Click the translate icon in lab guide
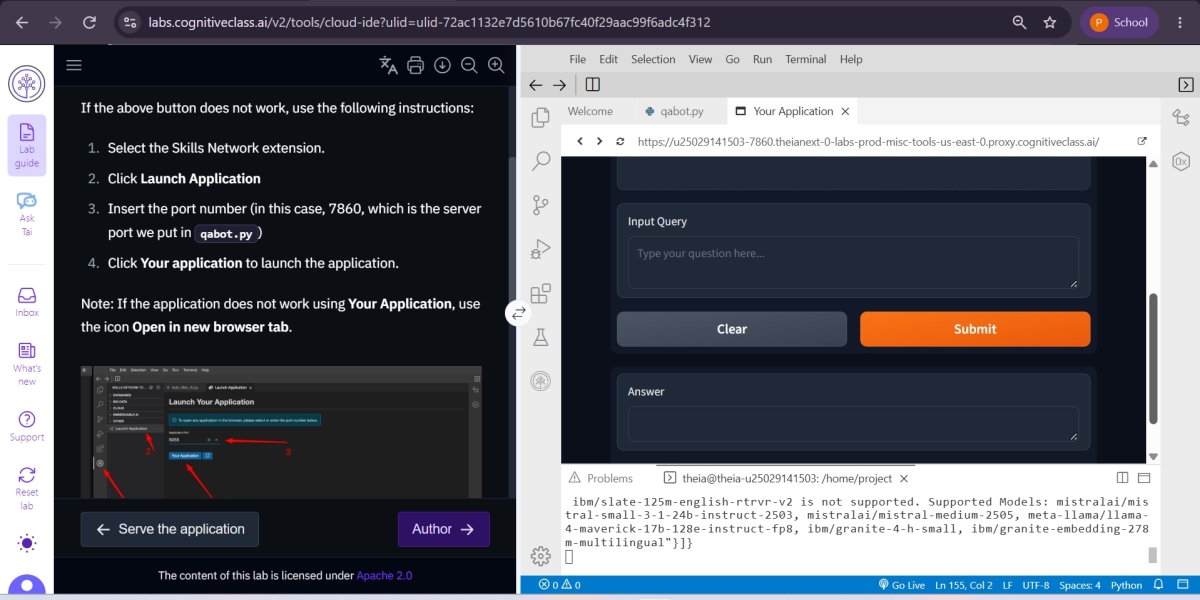 (389, 66)
